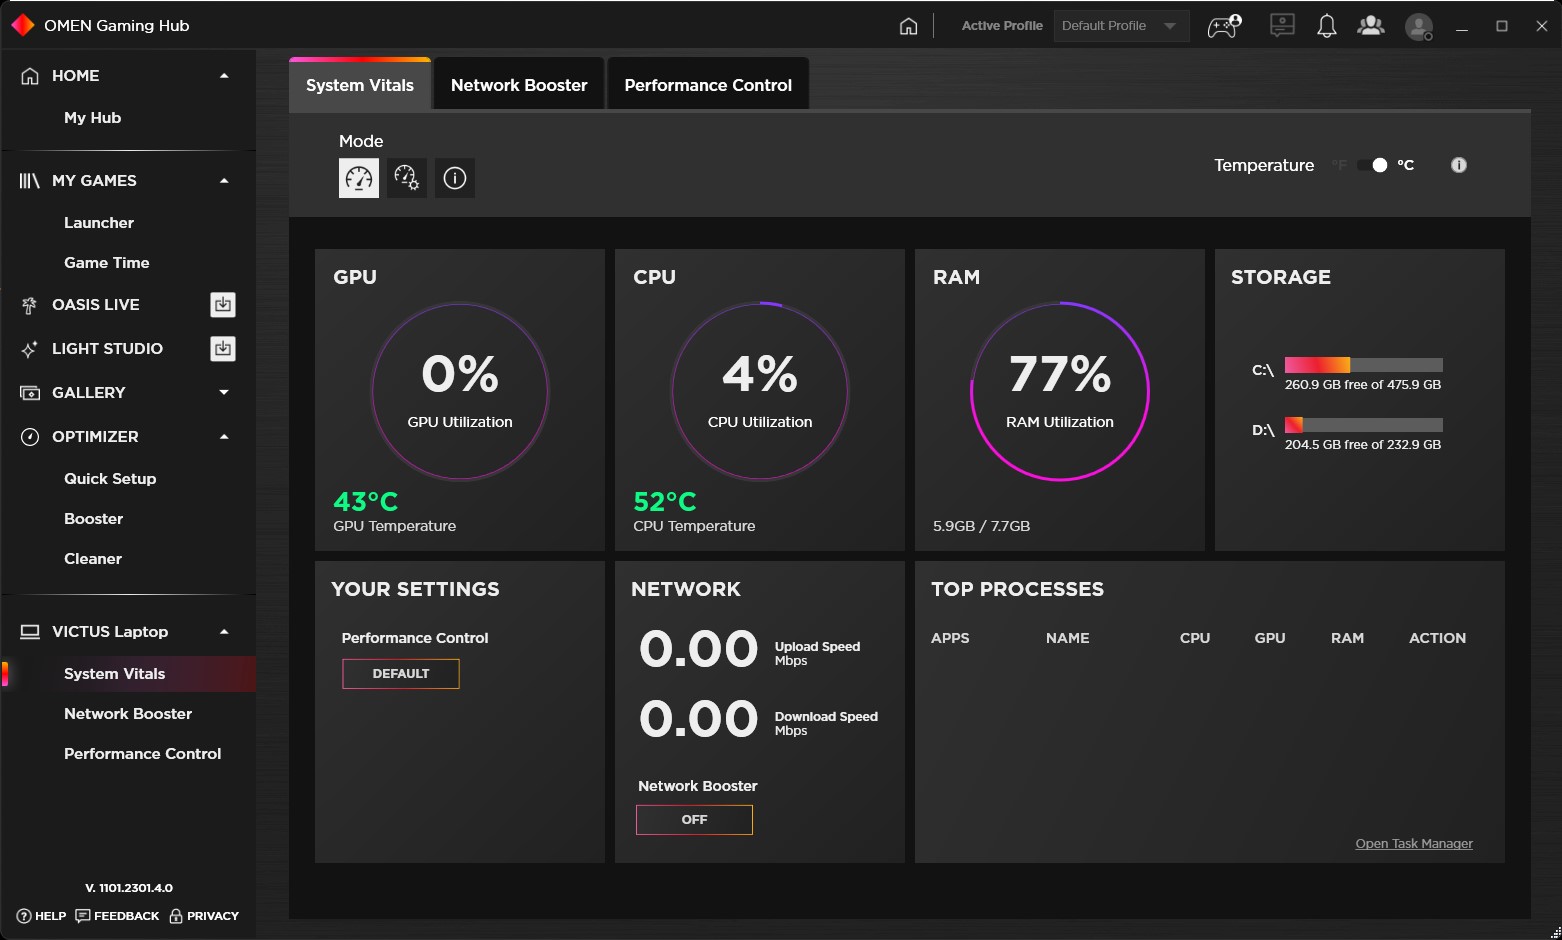Toggle Temperature unit switch between °F and °C
Viewport: 1562px width, 940px height.
click(1372, 165)
